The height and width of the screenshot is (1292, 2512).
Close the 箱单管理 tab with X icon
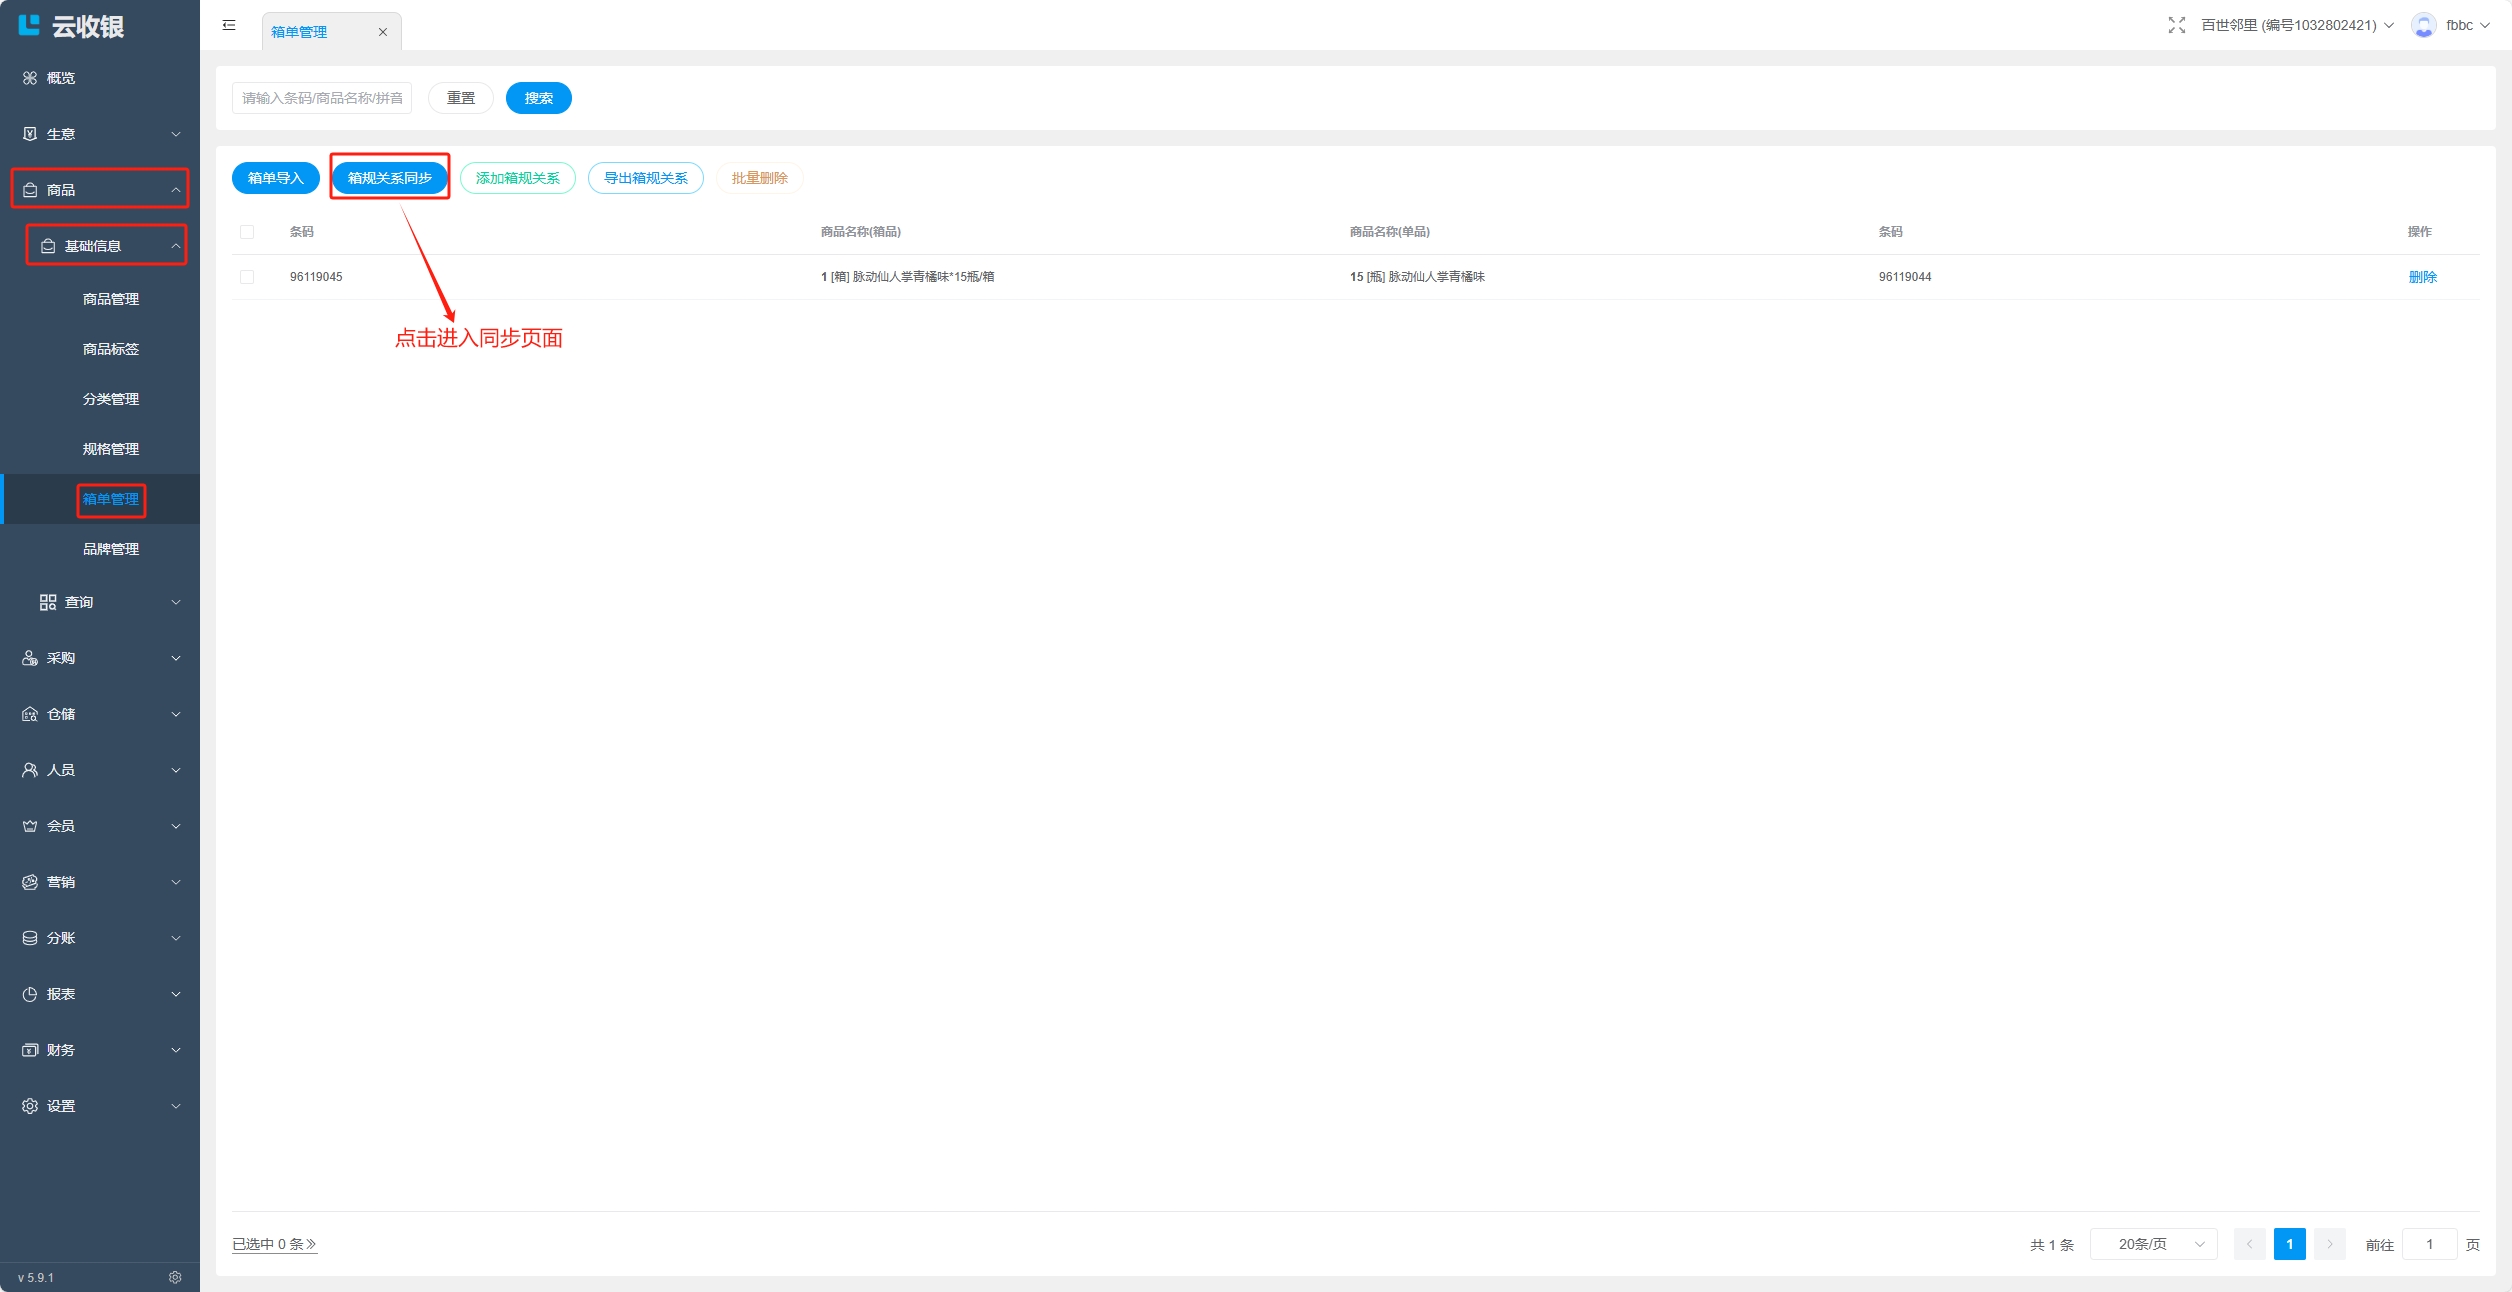(382, 32)
